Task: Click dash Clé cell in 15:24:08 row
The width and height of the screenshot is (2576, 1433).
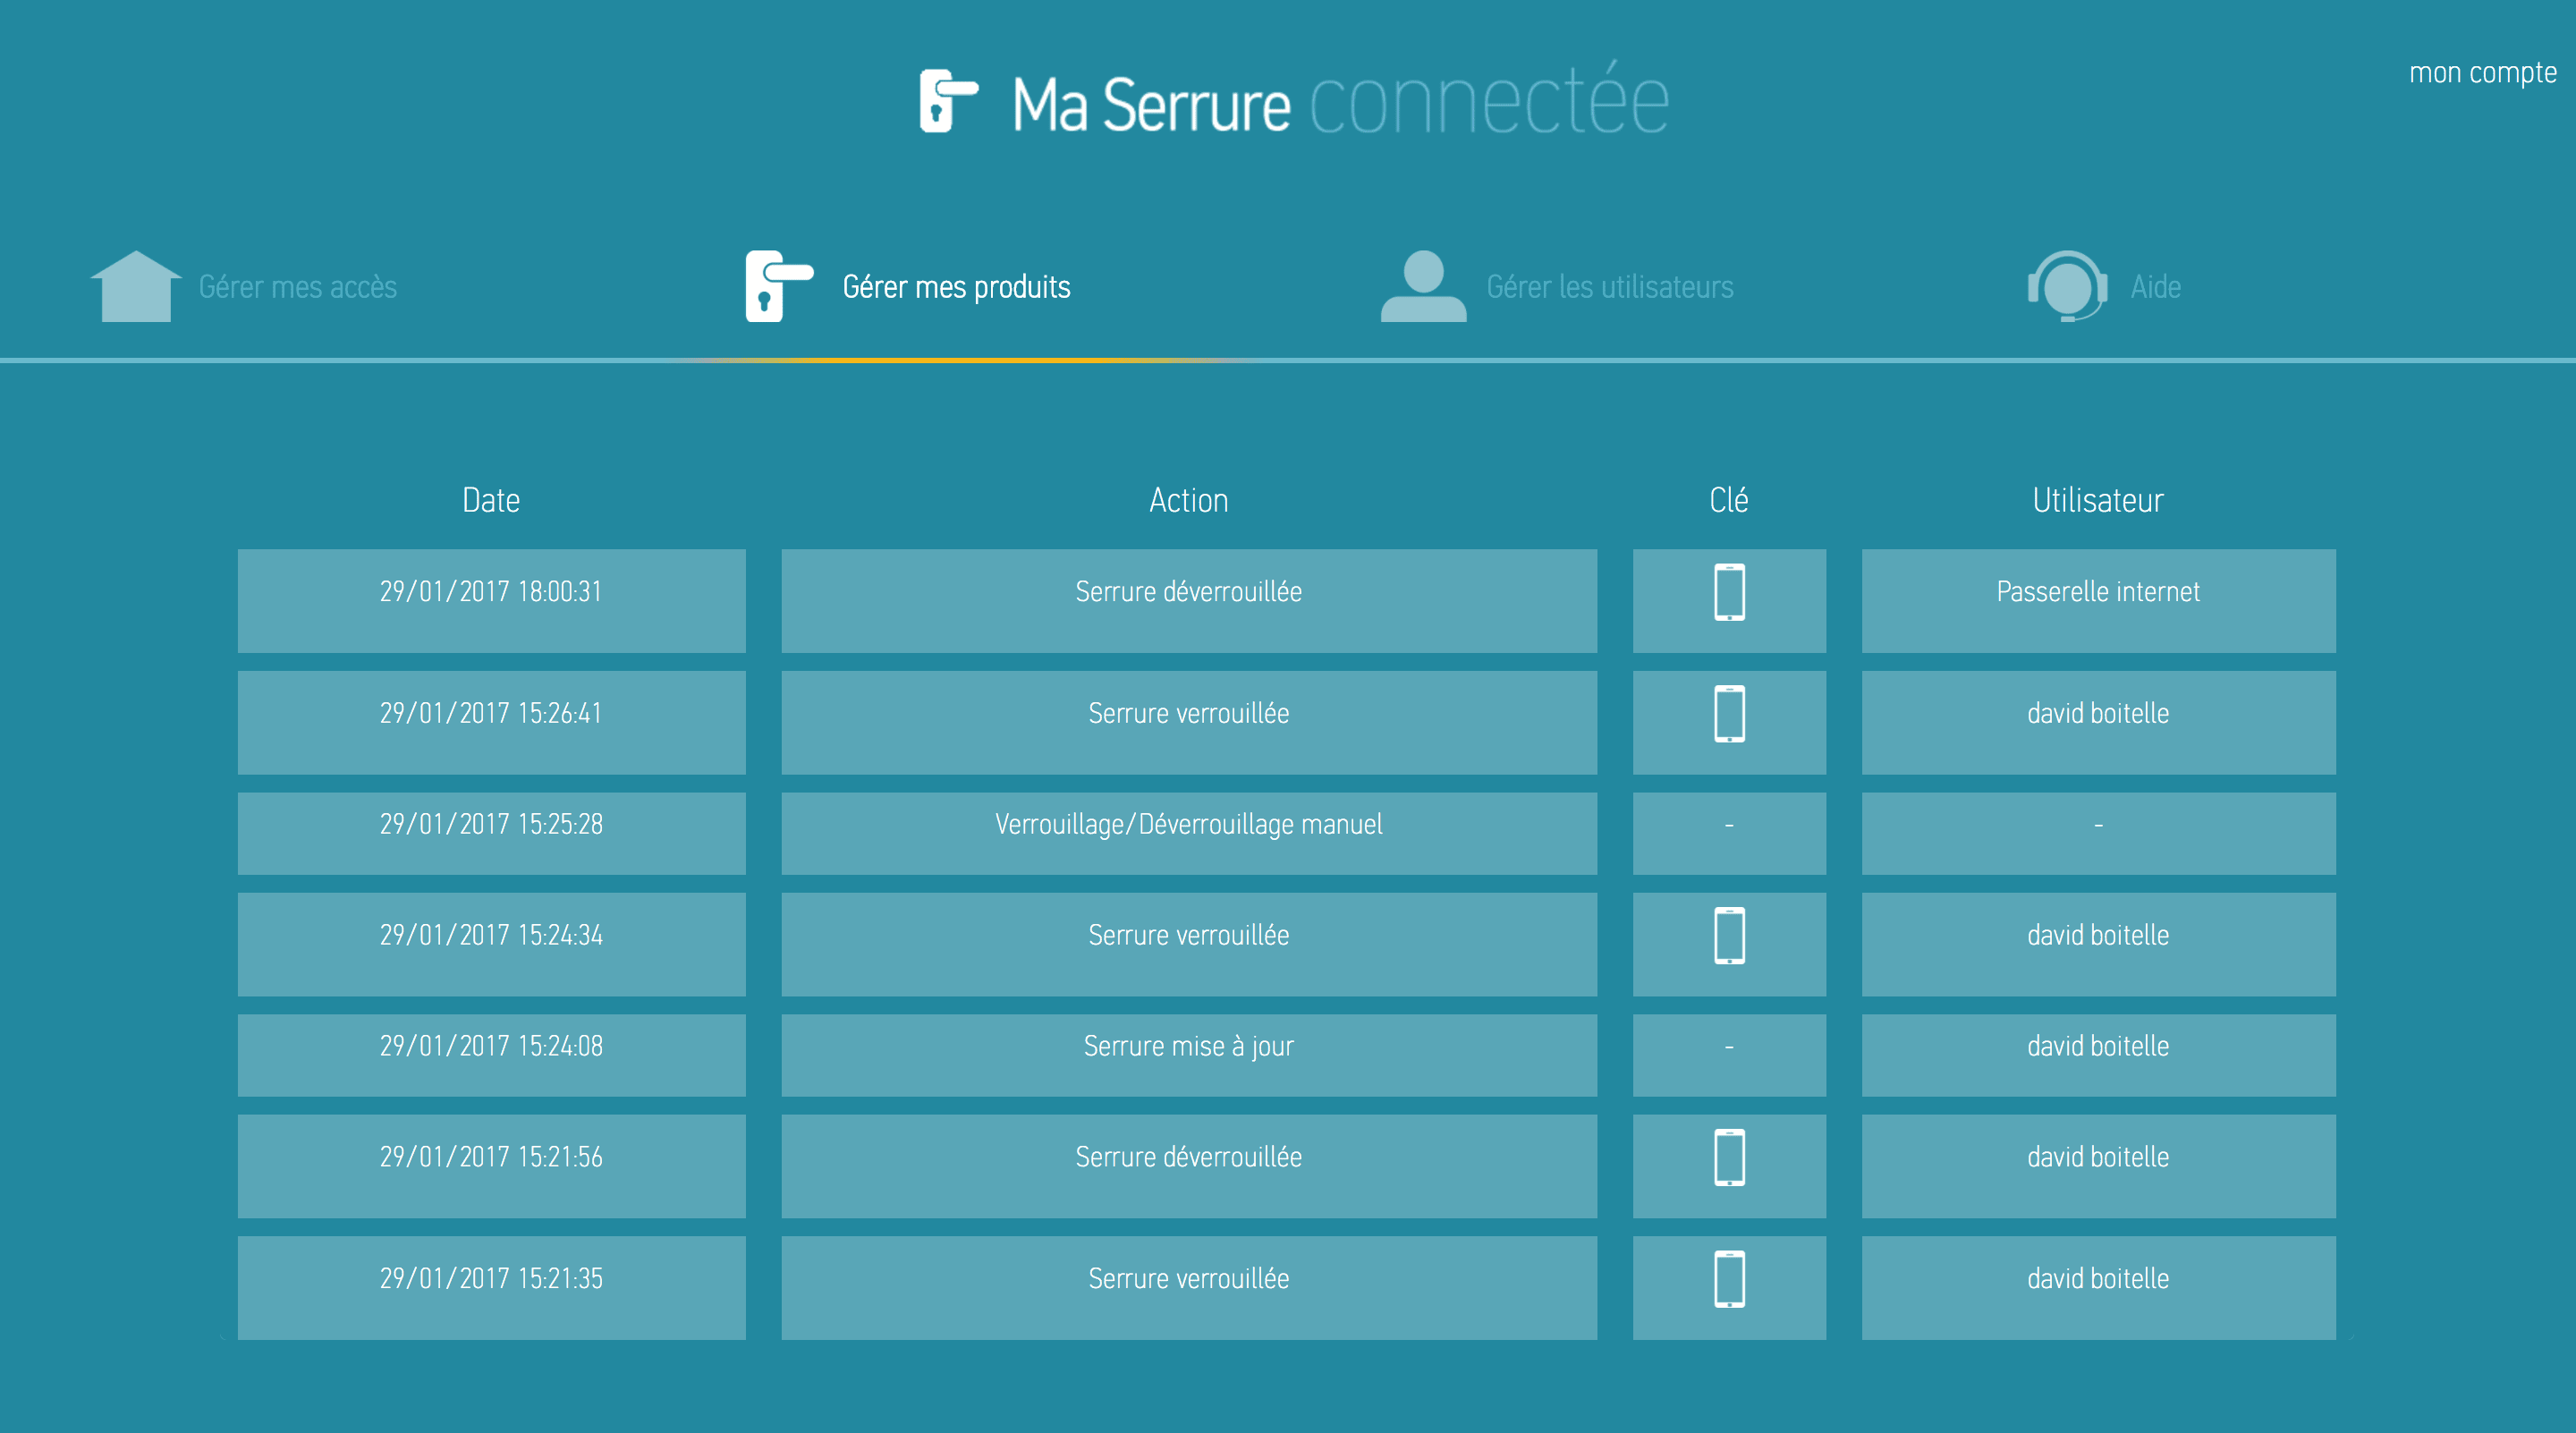Action: point(1729,1056)
